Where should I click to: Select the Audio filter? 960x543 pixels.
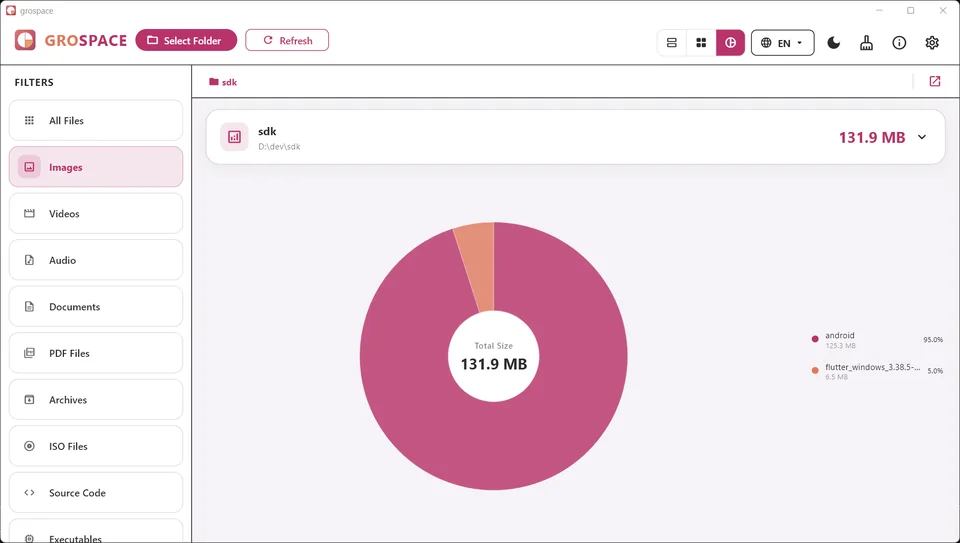click(x=96, y=260)
